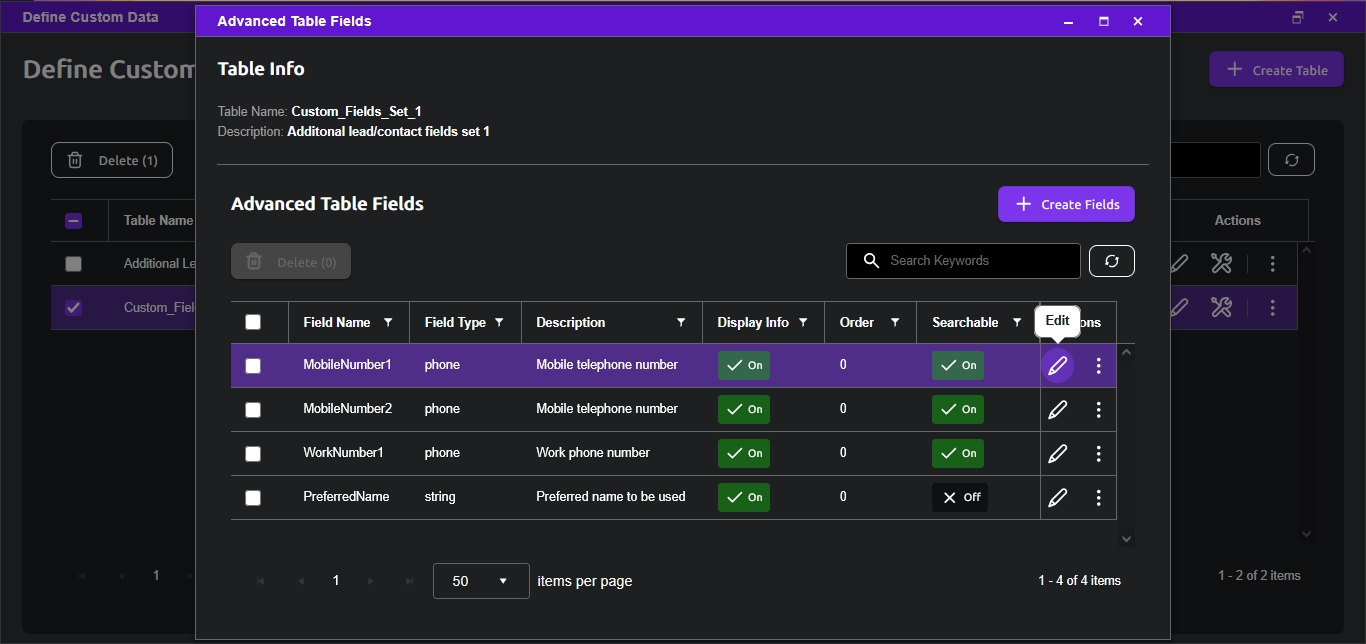The width and height of the screenshot is (1366, 644).
Task: Toggle Display Info for WorkNumber1
Action: point(744,453)
